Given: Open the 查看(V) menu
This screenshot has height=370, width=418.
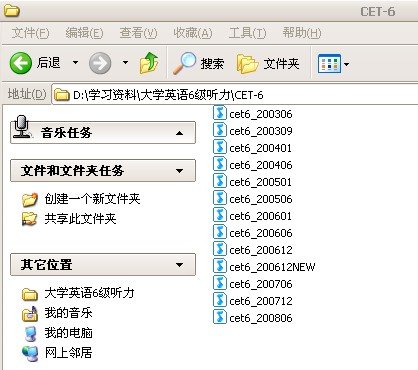Looking at the screenshot, I should click(x=138, y=33).
